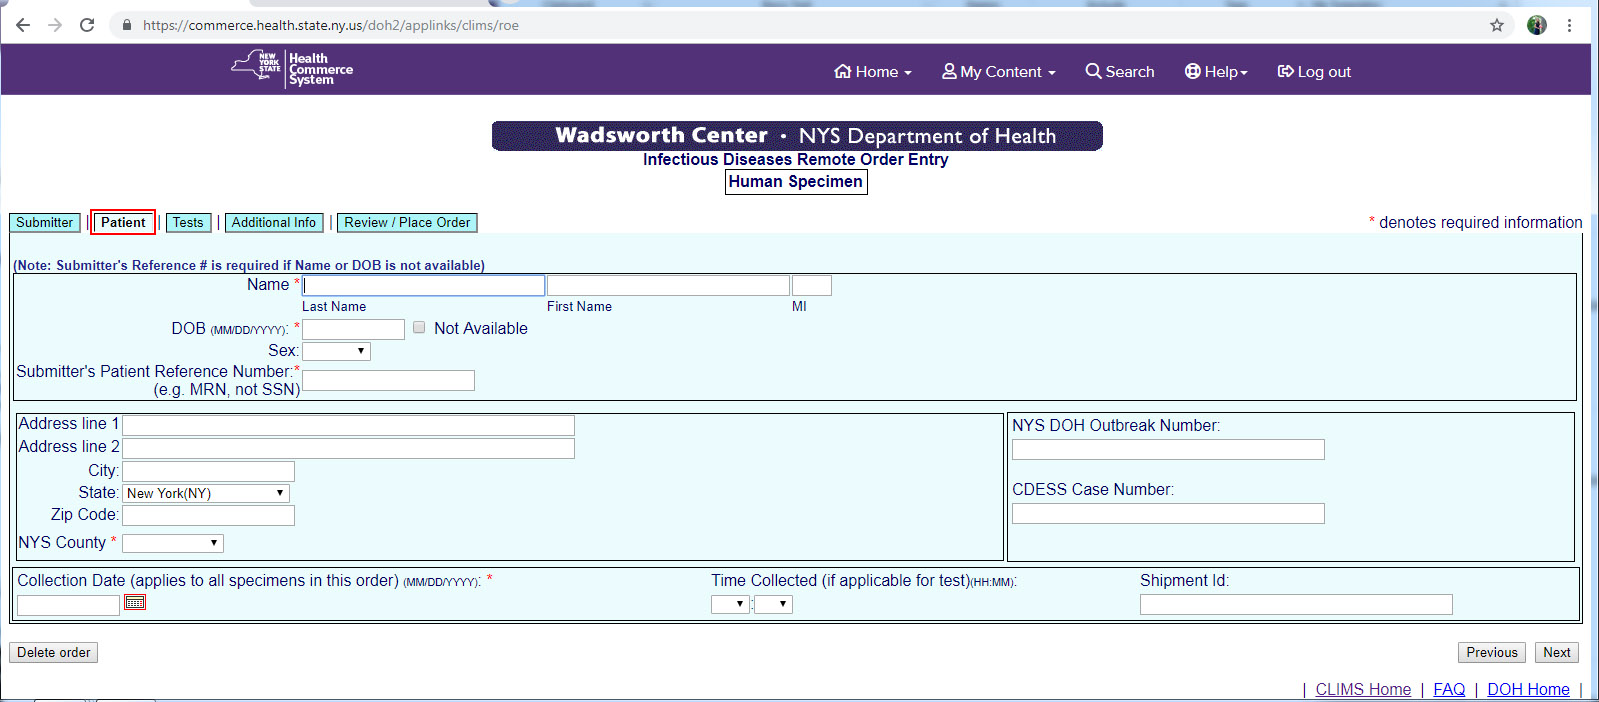
Task: Bookmark page with the star icon
Action: click(1497, 25)
